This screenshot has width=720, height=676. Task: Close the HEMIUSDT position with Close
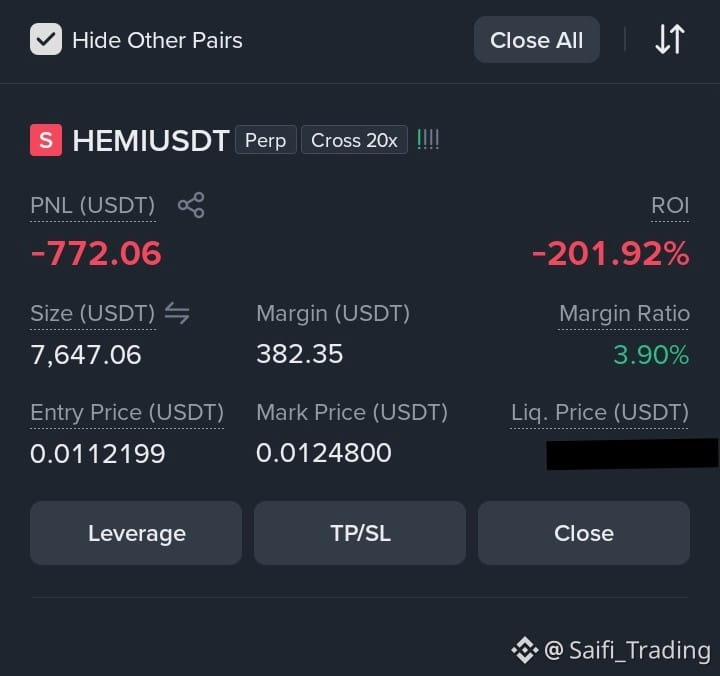pos(584,533)
